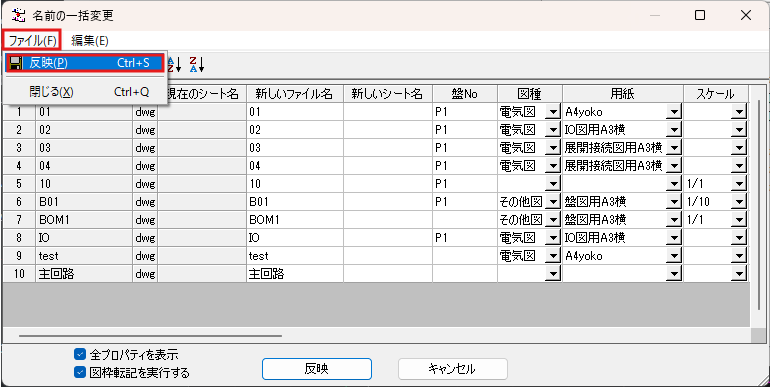
Task: Open 図種 dropdown for row 04
Action: point(553,166)
